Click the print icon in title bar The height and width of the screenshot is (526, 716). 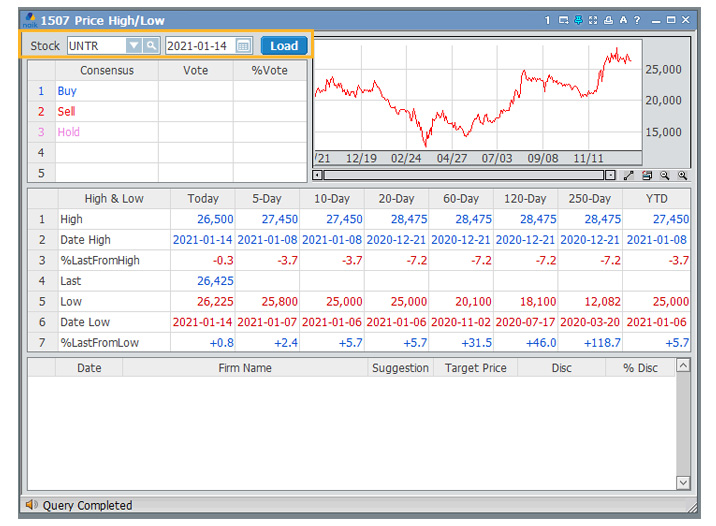(x=608, y=20)
